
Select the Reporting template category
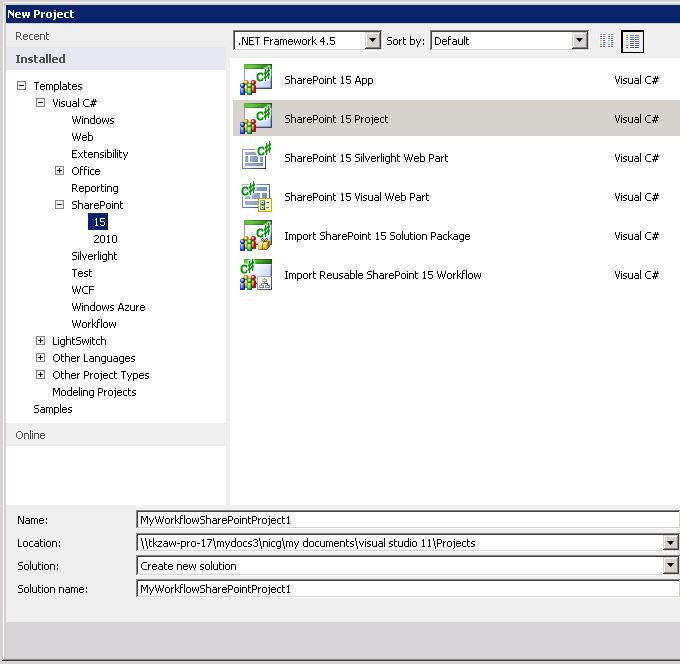pyautogui.click(x=95, y=188)
